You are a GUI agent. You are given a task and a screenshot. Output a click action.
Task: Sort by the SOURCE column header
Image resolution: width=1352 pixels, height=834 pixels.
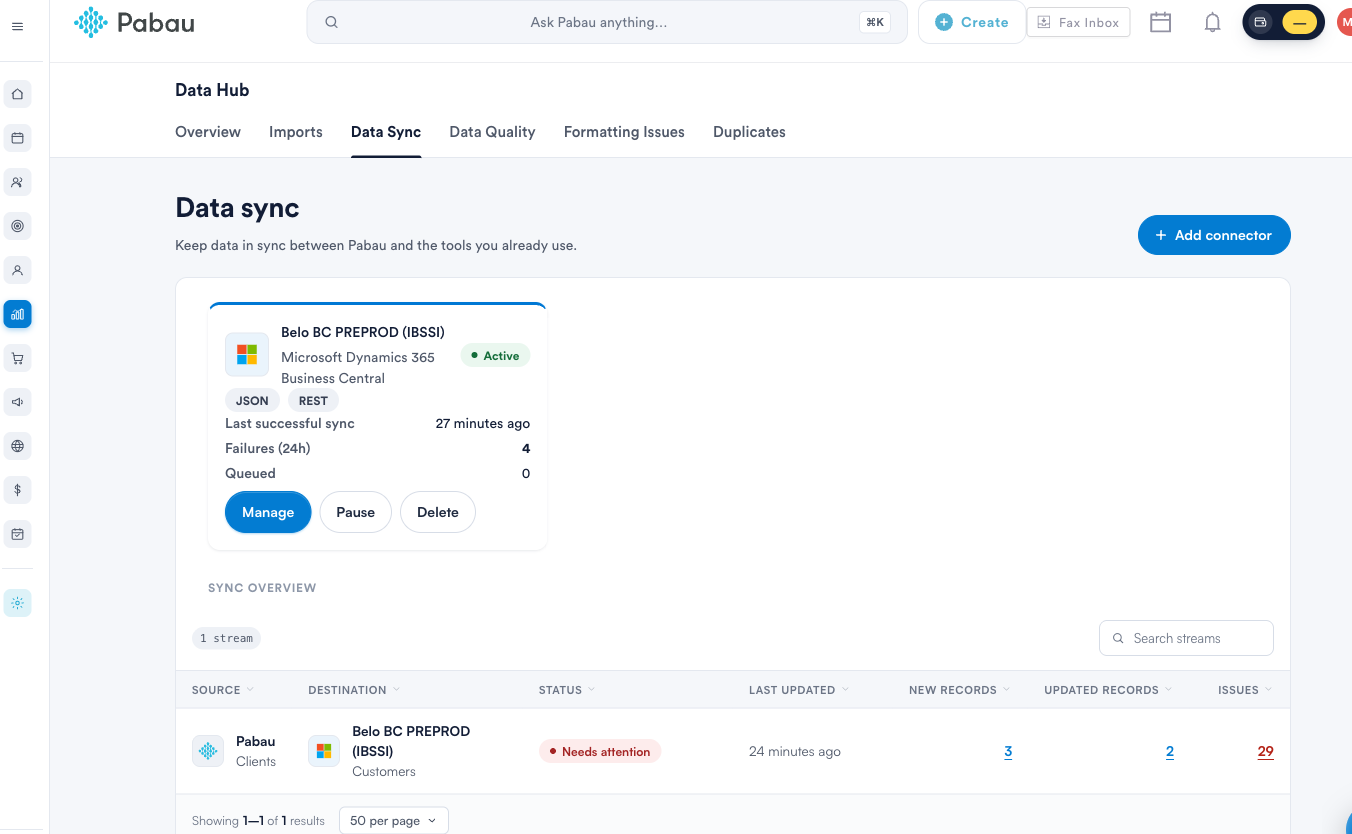[222, 690]
